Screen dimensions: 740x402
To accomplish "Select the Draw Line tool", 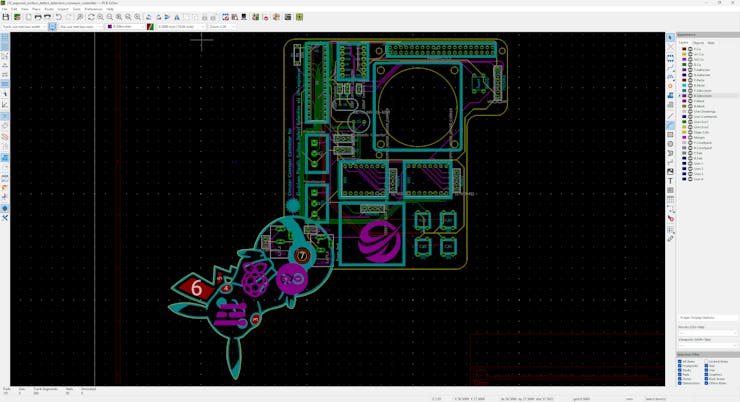I will point(670,116).
